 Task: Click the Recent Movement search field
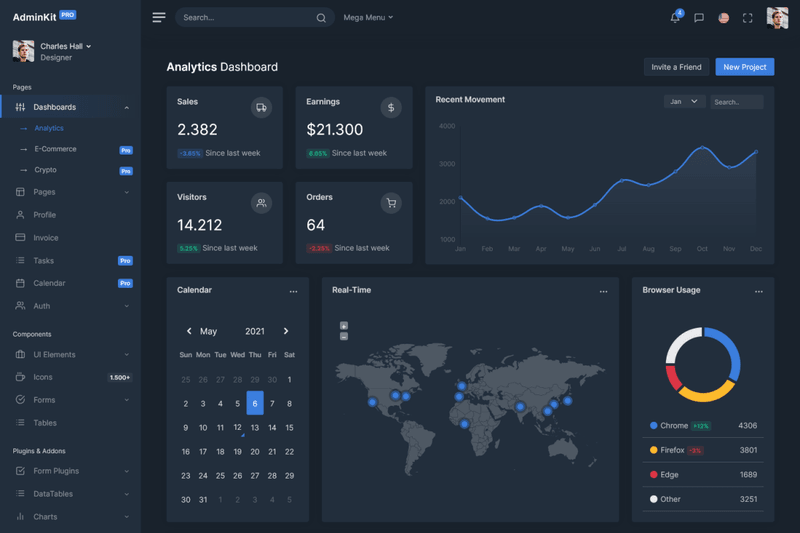pyautogui.click(x=737, y=101)
